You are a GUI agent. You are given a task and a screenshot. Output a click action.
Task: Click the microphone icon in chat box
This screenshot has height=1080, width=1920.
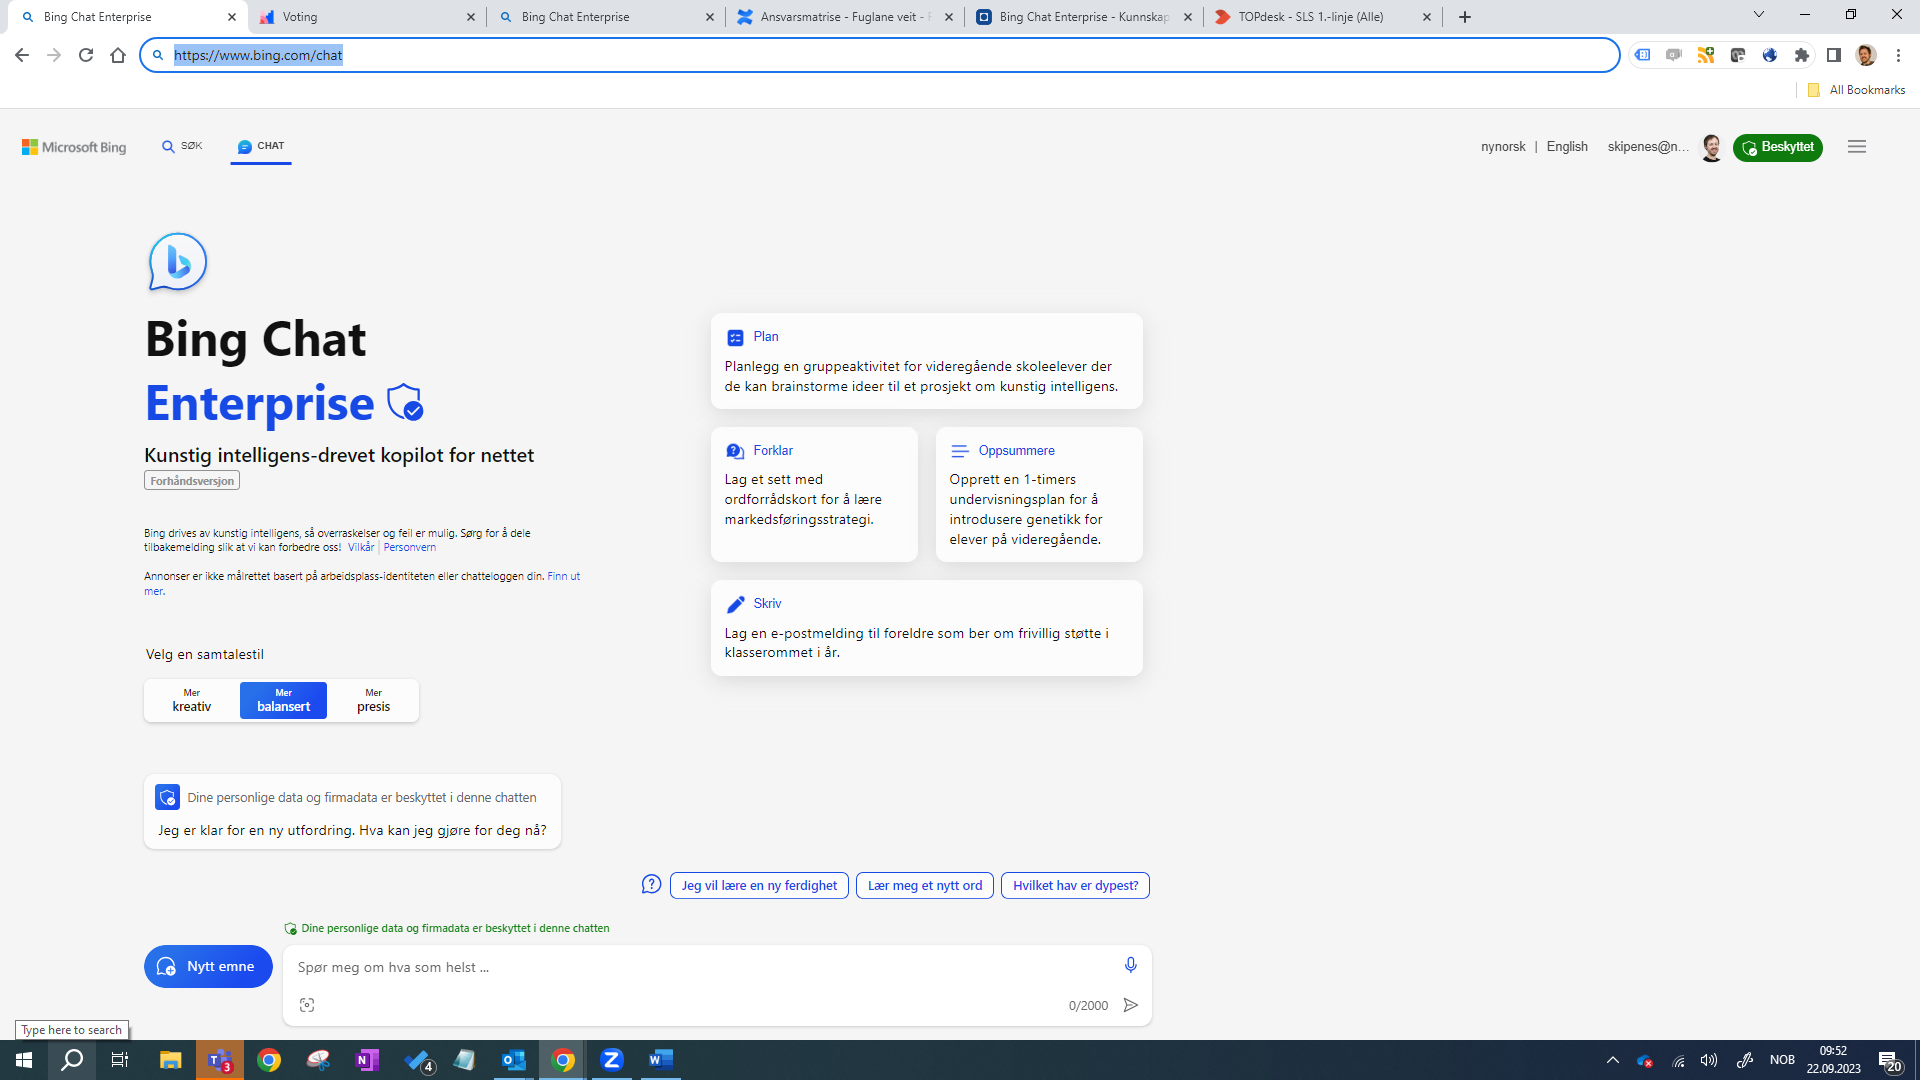[x=1130, y=965]
